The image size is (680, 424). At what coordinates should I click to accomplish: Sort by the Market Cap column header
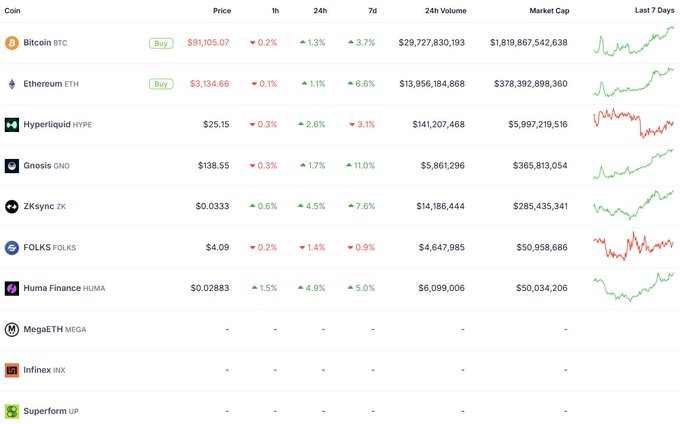(548, 10)
